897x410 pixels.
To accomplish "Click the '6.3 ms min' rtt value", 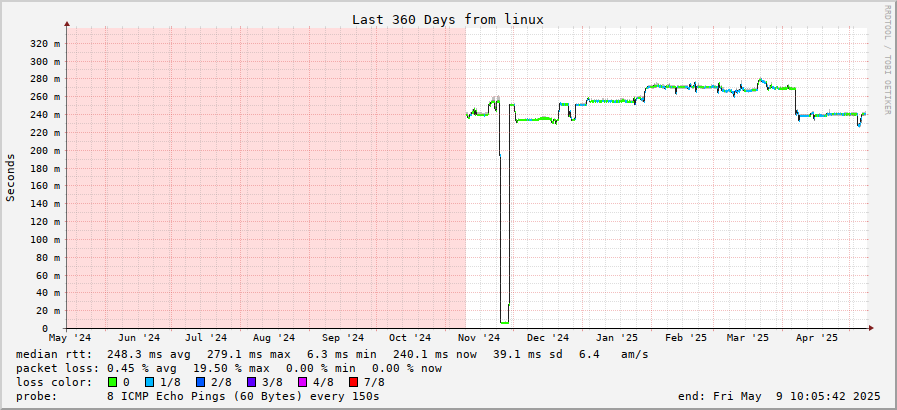I will 341,355.
